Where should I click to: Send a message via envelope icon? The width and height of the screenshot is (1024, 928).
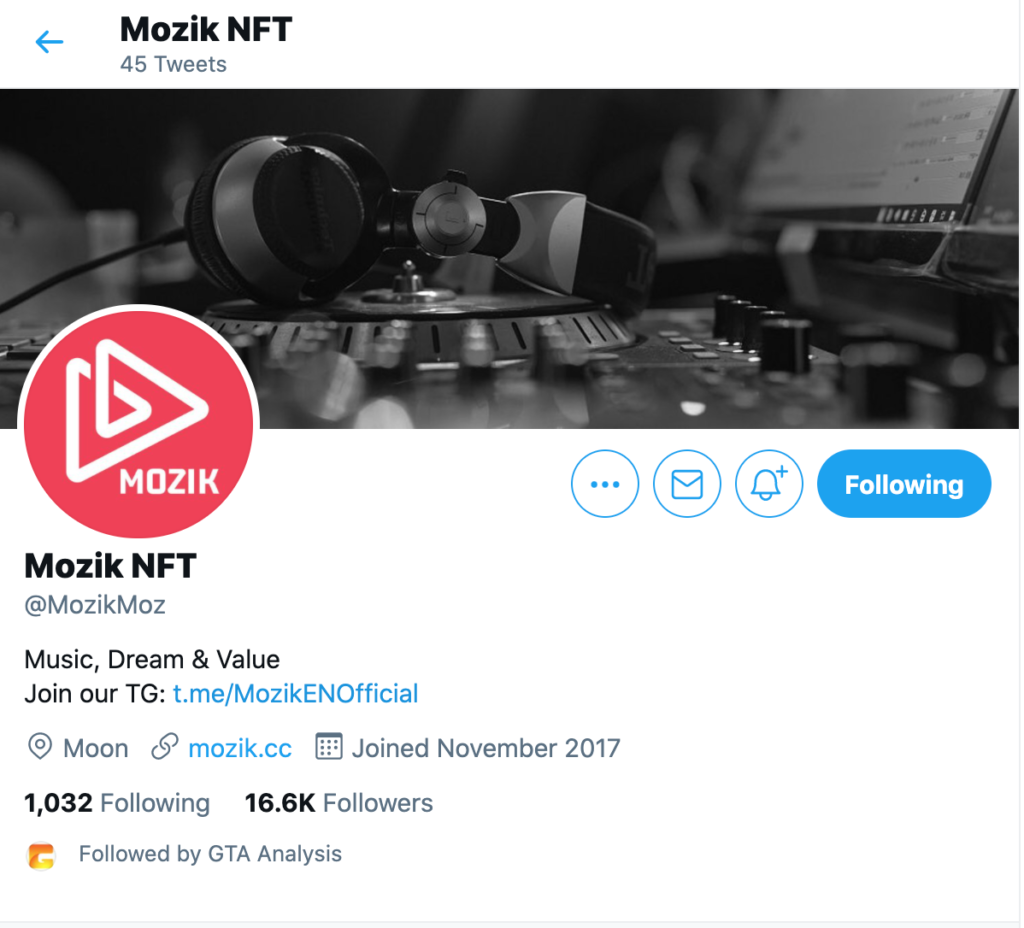687,484
